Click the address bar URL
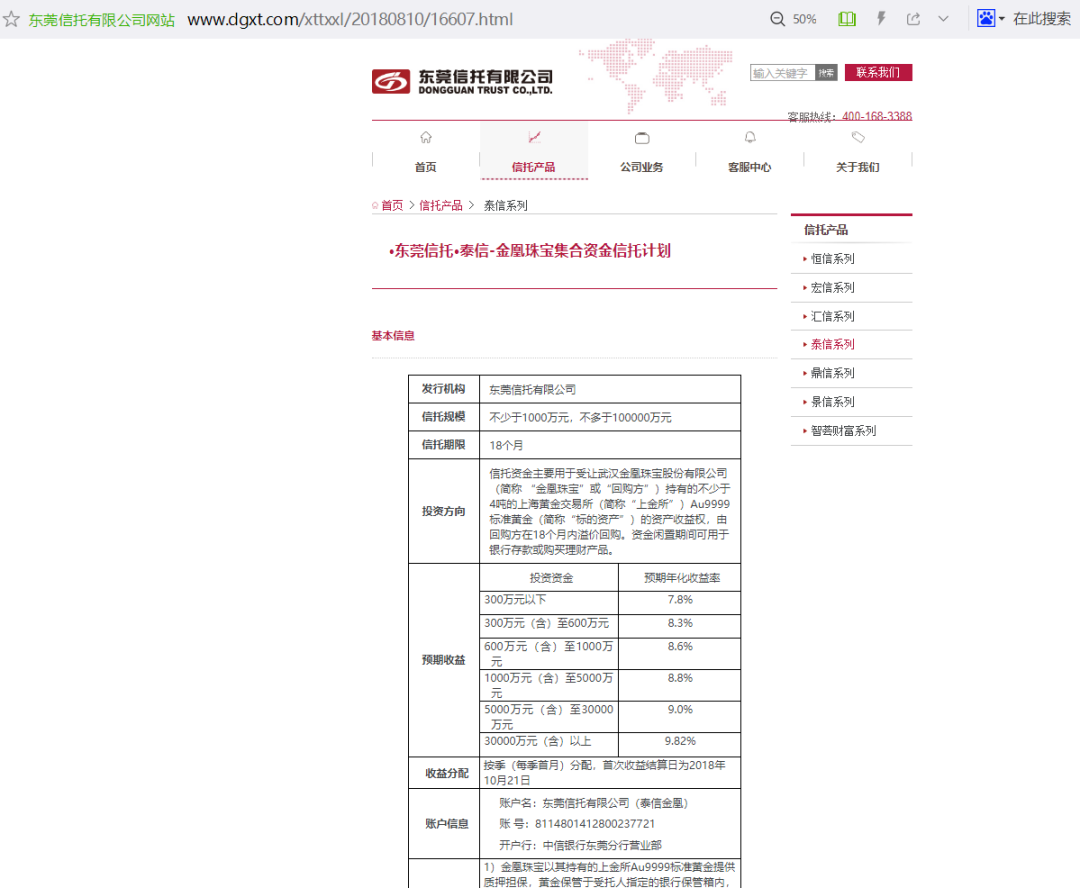1080x888 pixels. tap(350, 19)
